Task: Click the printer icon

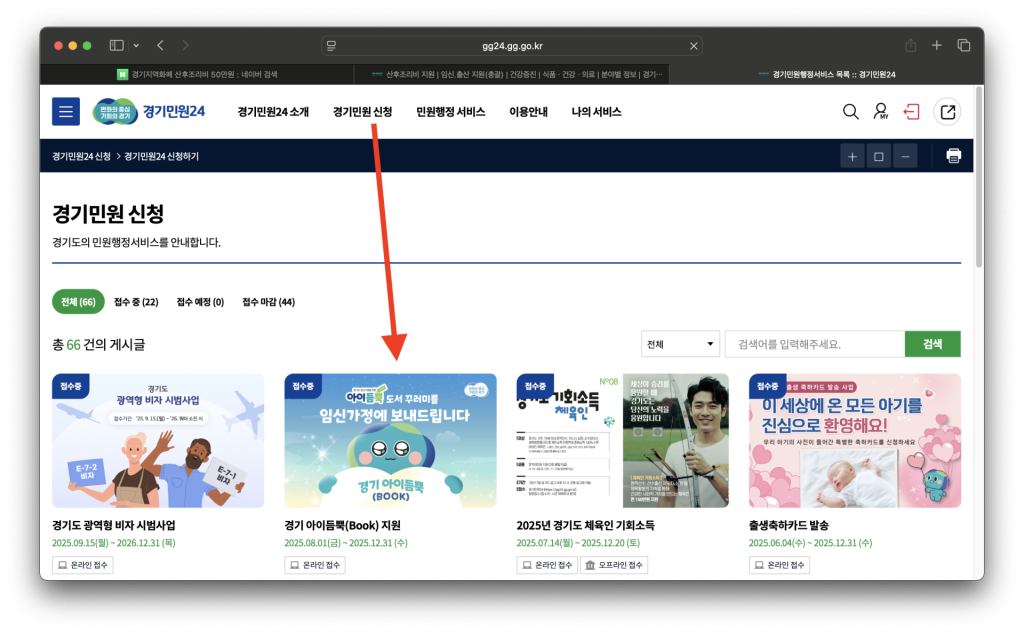Action: tap(953, 156)
